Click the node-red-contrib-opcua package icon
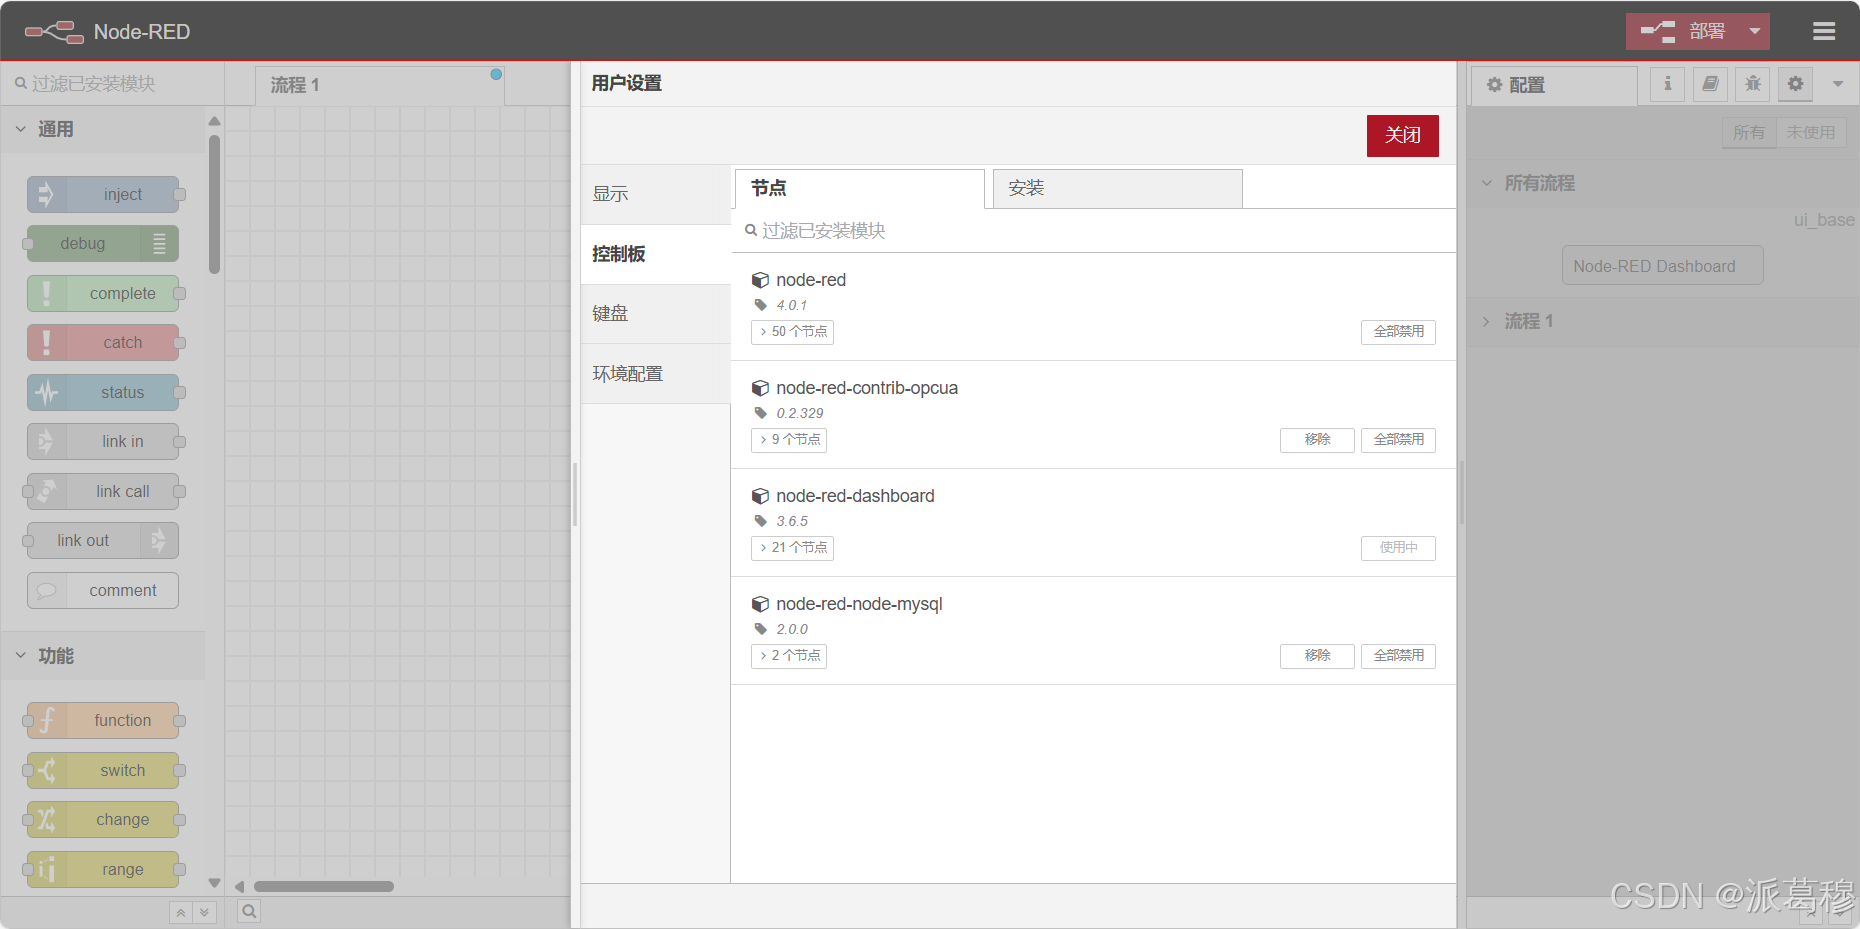The image size is (1860, 929). [x=760, y=388]
